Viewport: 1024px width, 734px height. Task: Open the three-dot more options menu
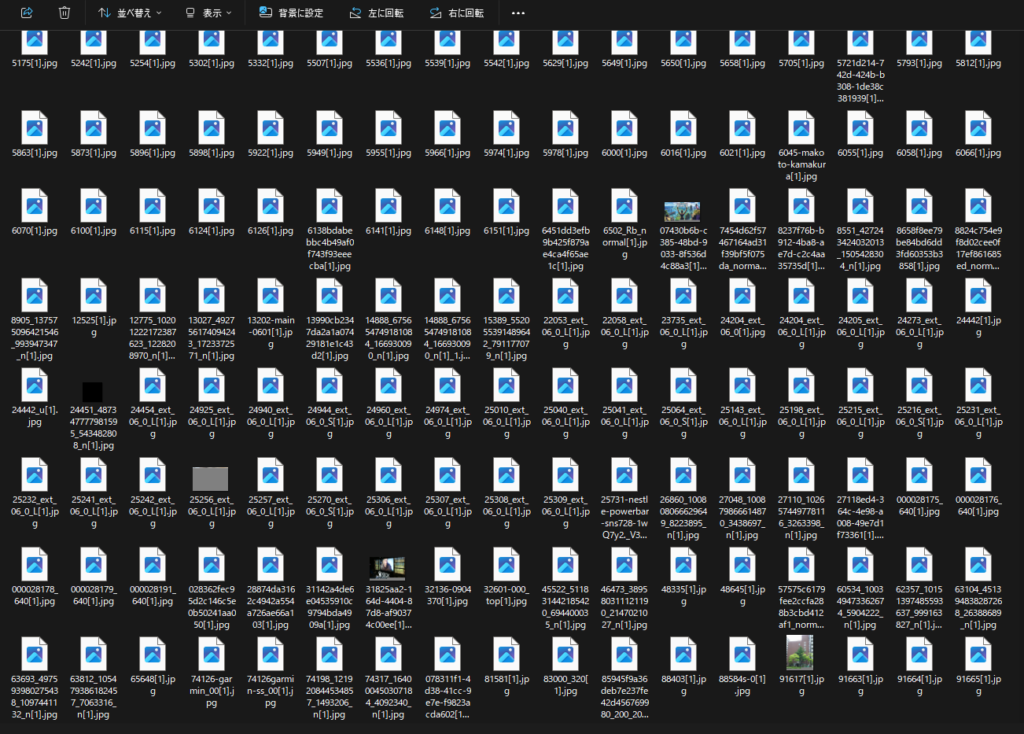517,13
